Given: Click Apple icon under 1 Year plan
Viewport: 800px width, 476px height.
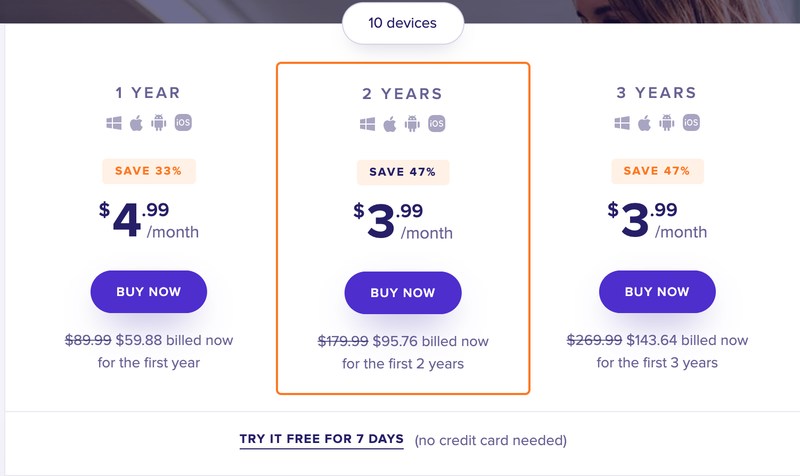Looking at the screenshot, I should pos(136,123).
